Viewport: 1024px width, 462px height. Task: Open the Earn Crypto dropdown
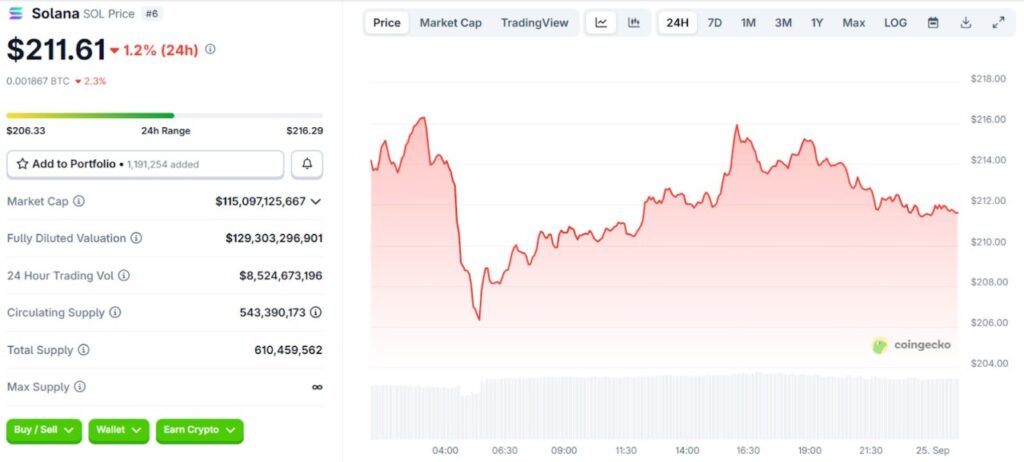point(199,430)
